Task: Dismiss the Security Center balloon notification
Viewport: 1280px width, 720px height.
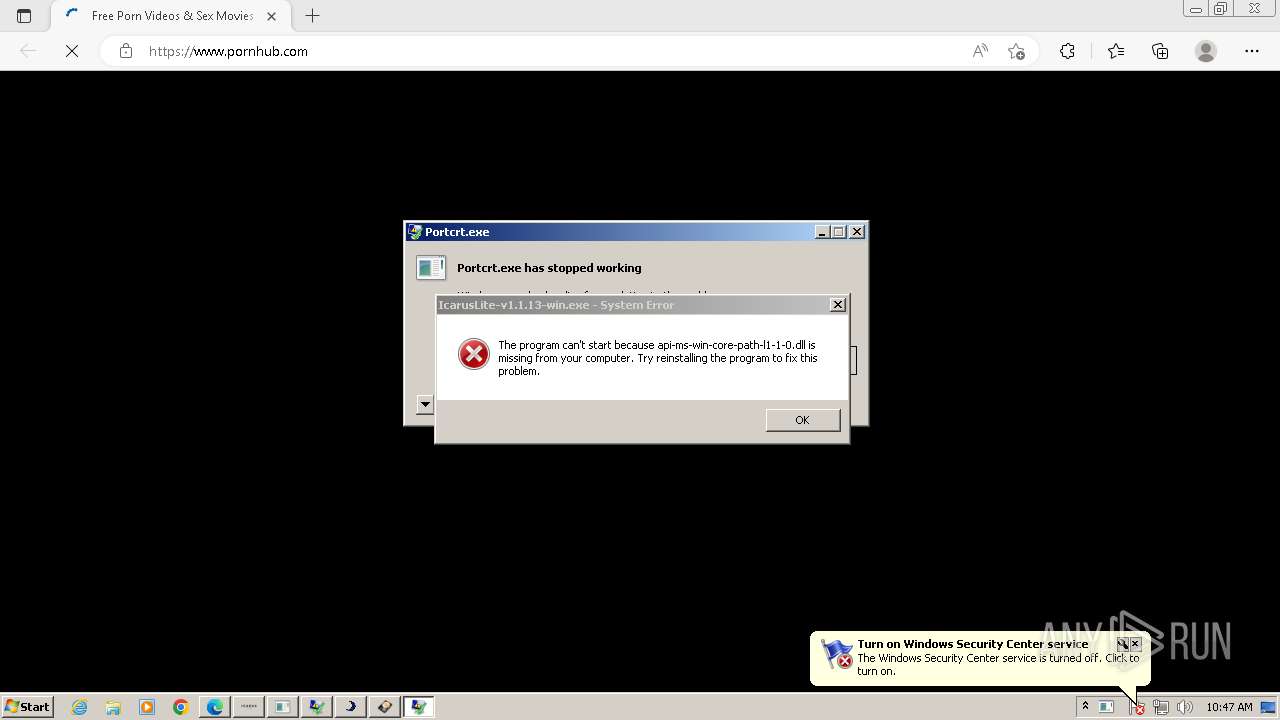Action: [x=1135, y=644]
